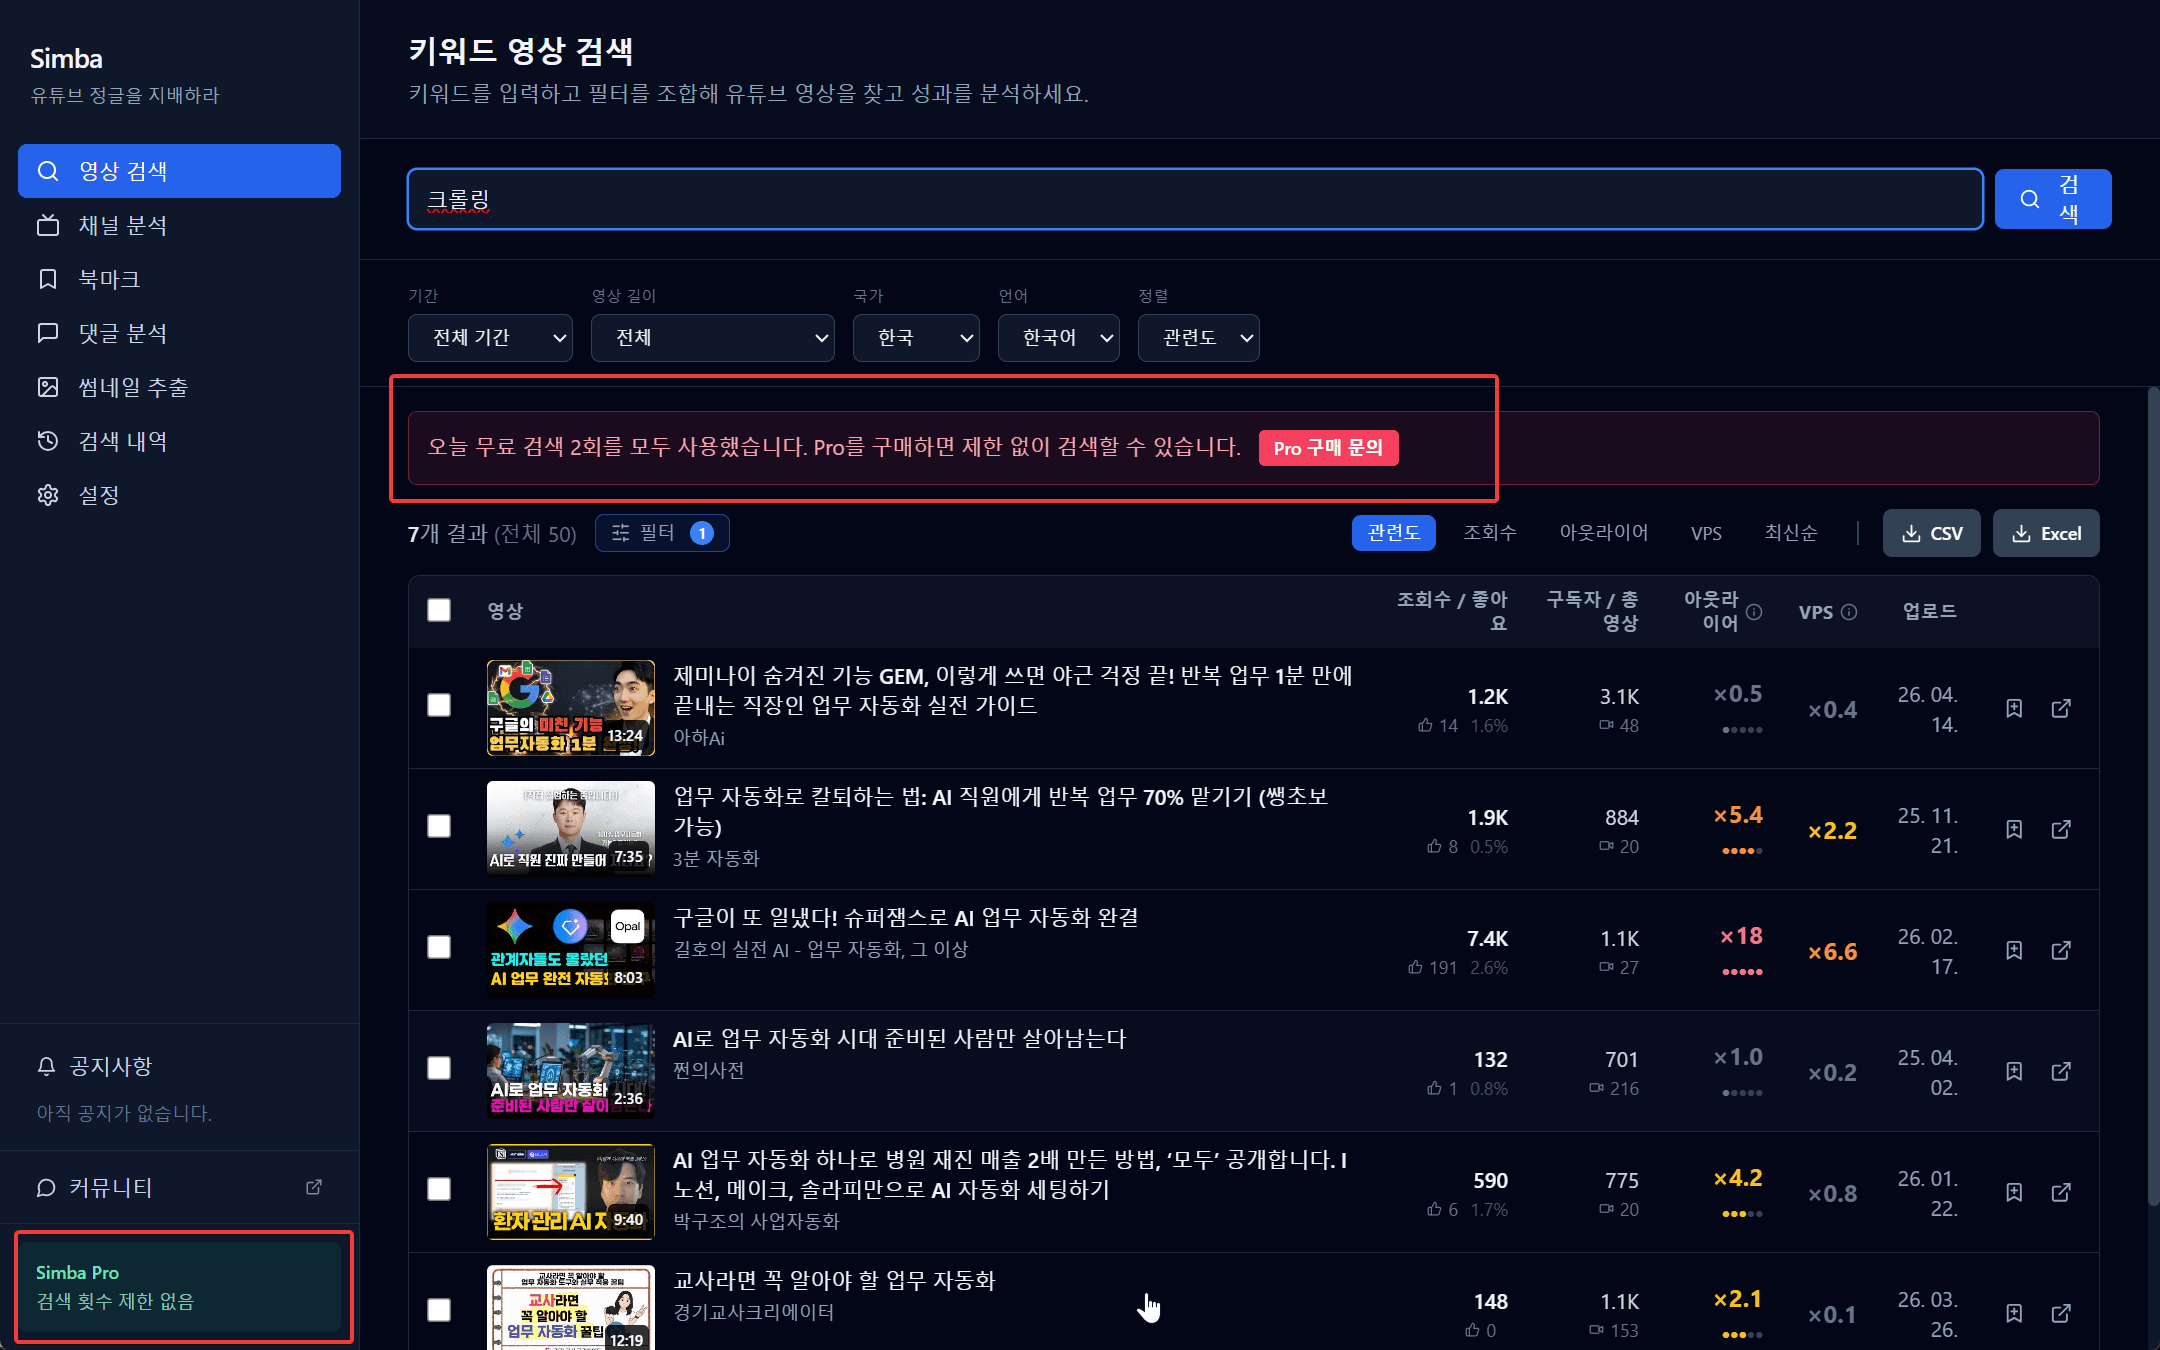Open the 커뮤니티 link
The height and width of the screenshot is (1350, 2160).
tap(179, 1187)
